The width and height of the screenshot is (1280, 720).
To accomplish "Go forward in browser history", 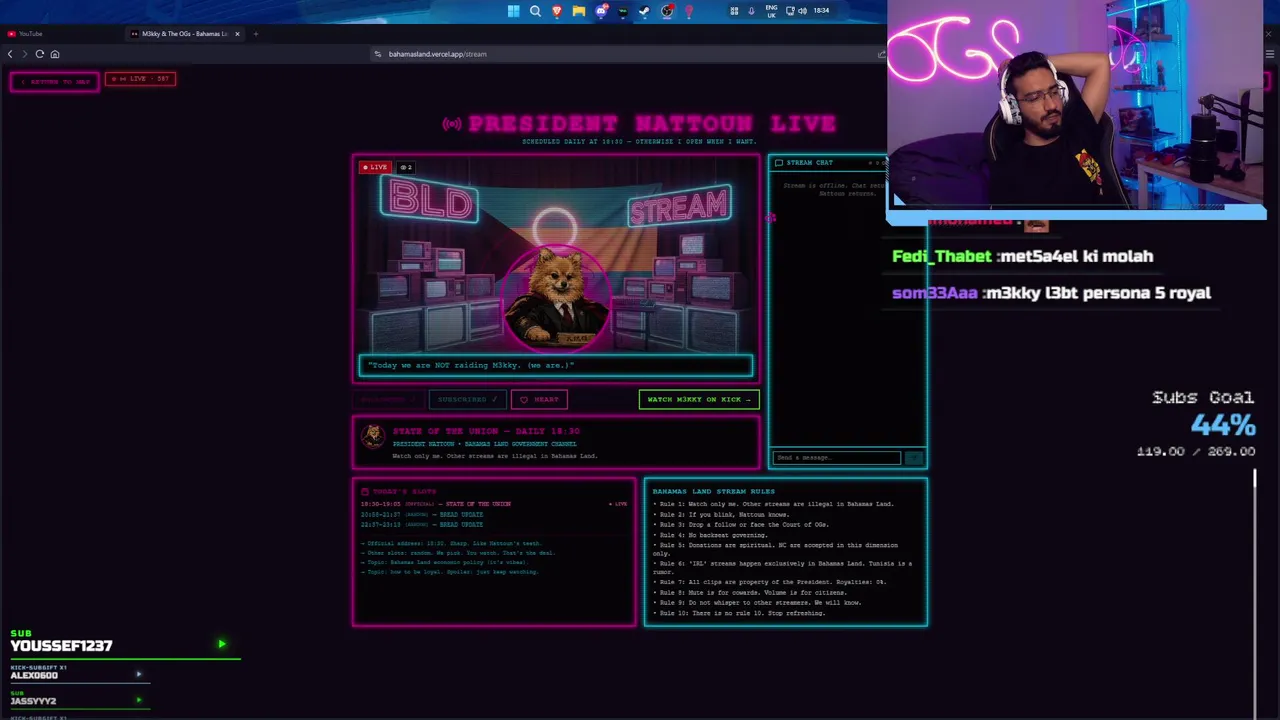I will pos(24,54).
